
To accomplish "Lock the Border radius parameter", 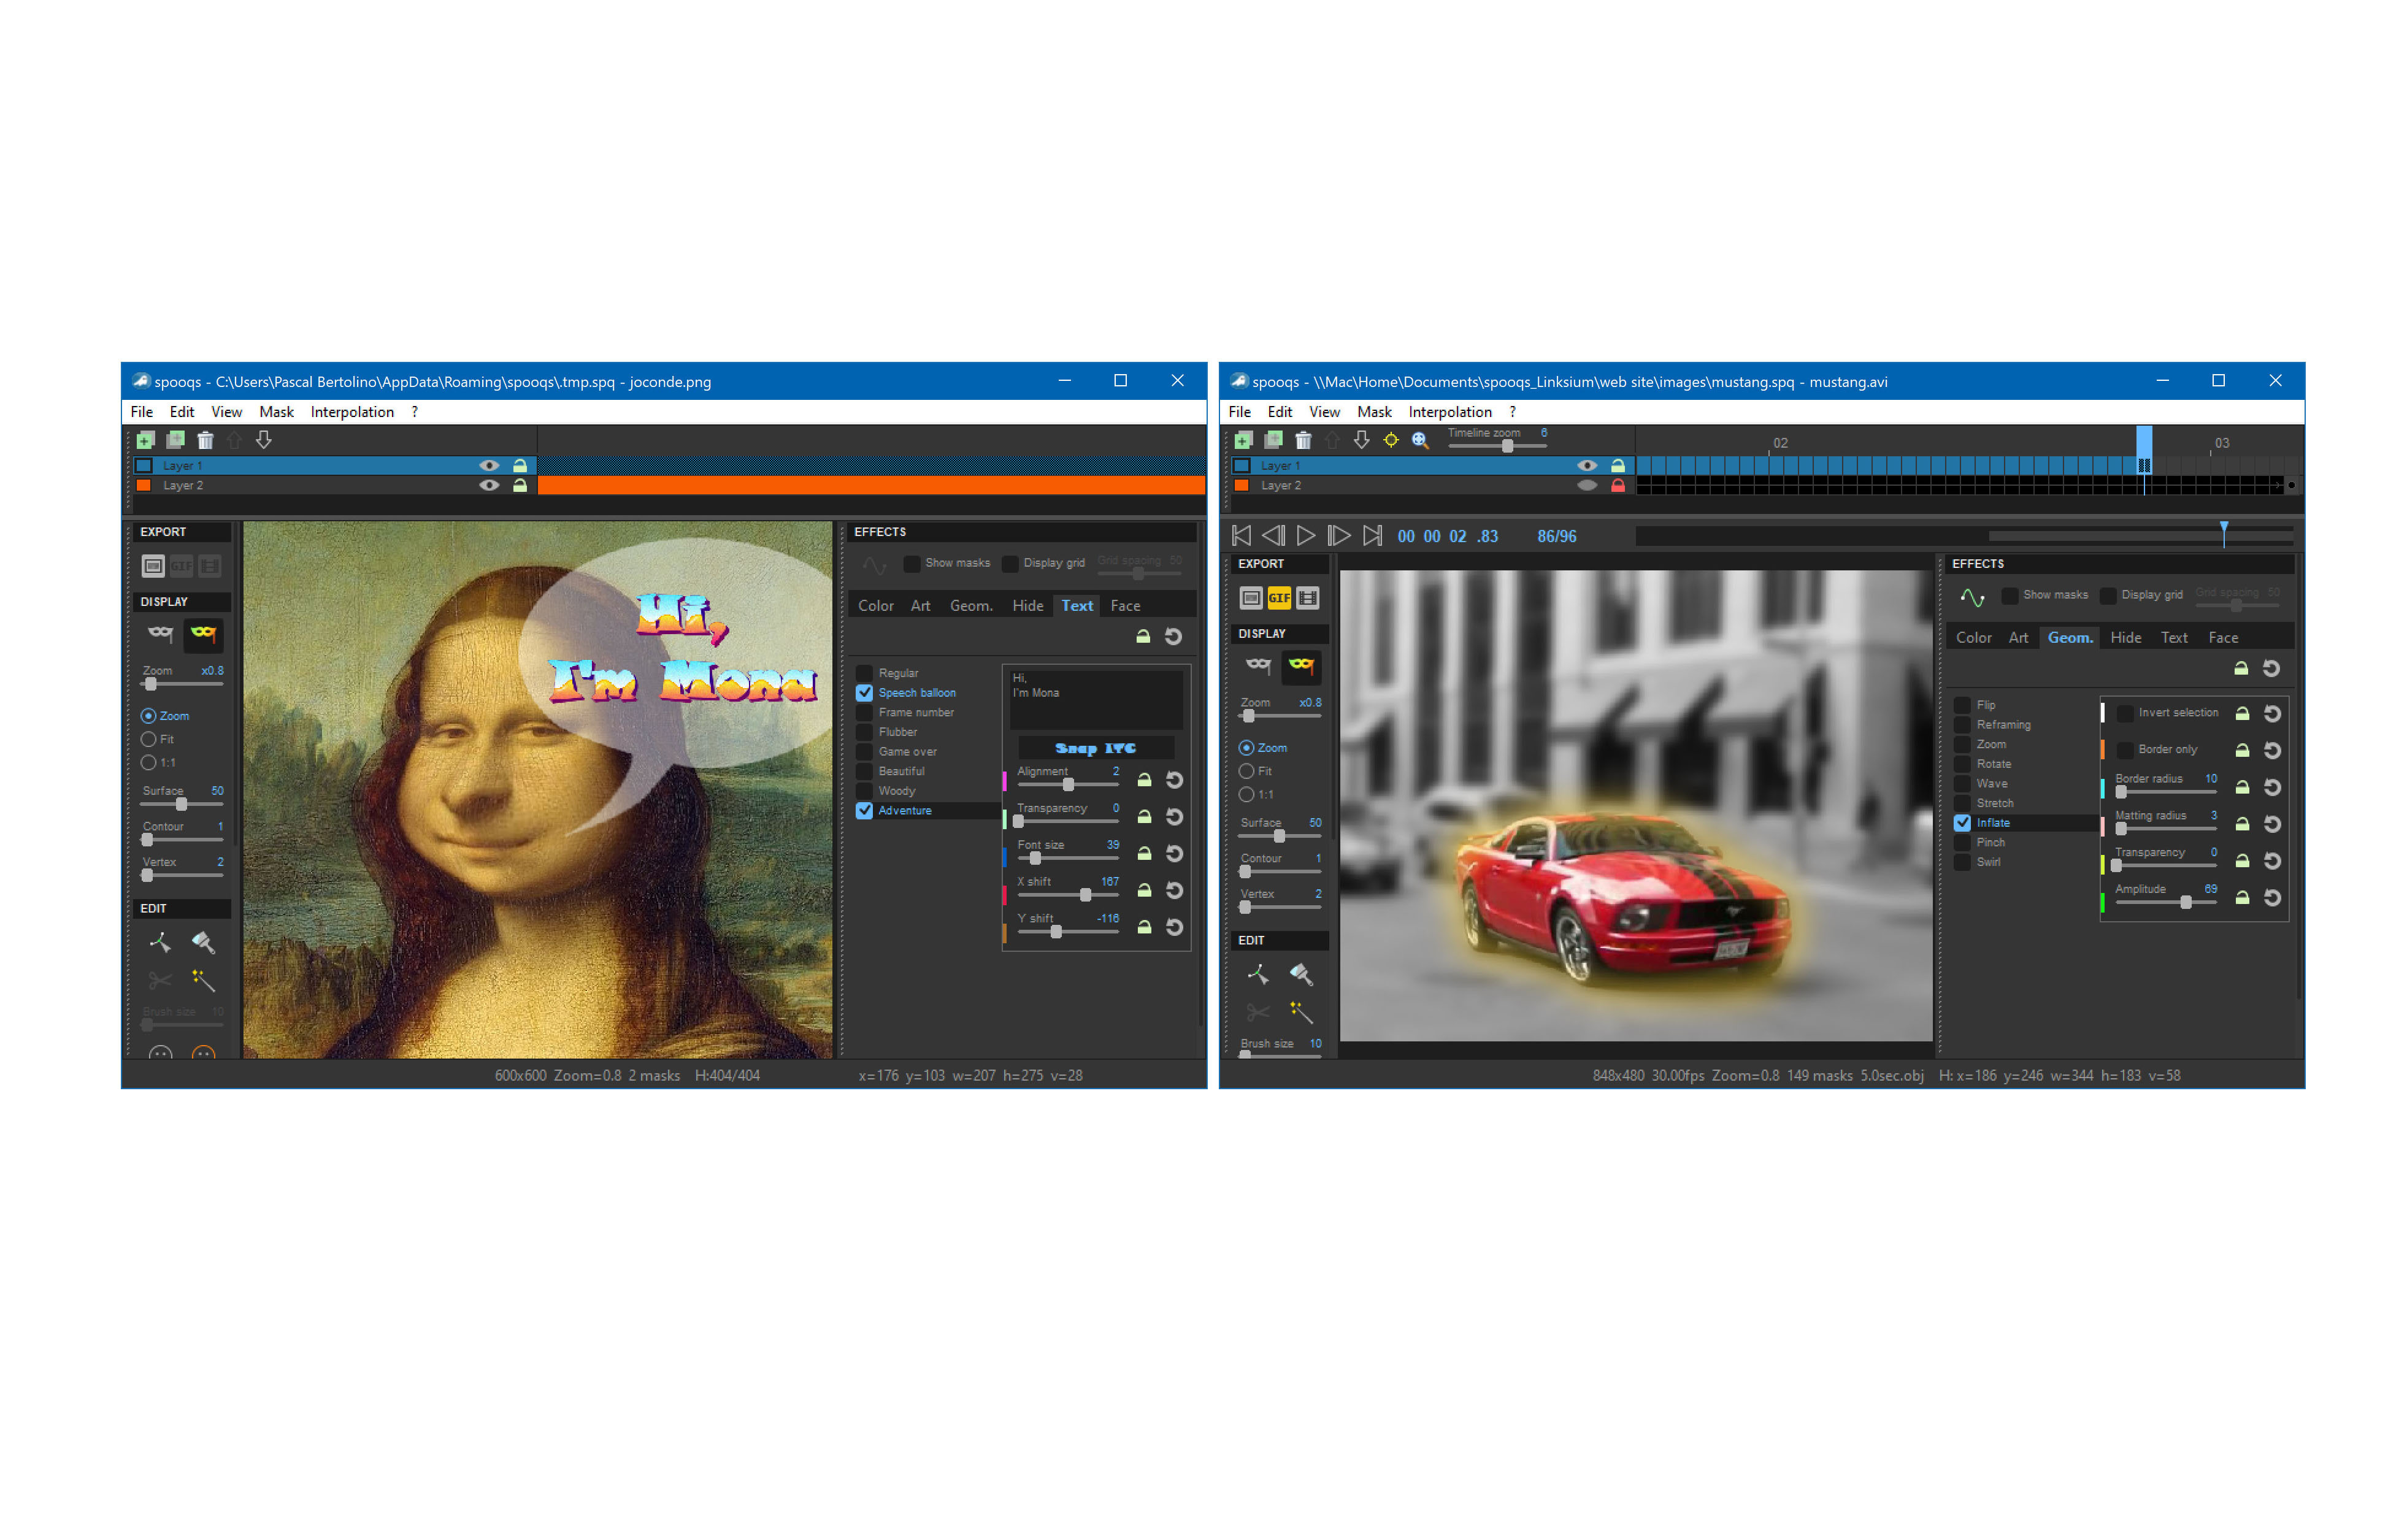I will (x=2242, y=787).
